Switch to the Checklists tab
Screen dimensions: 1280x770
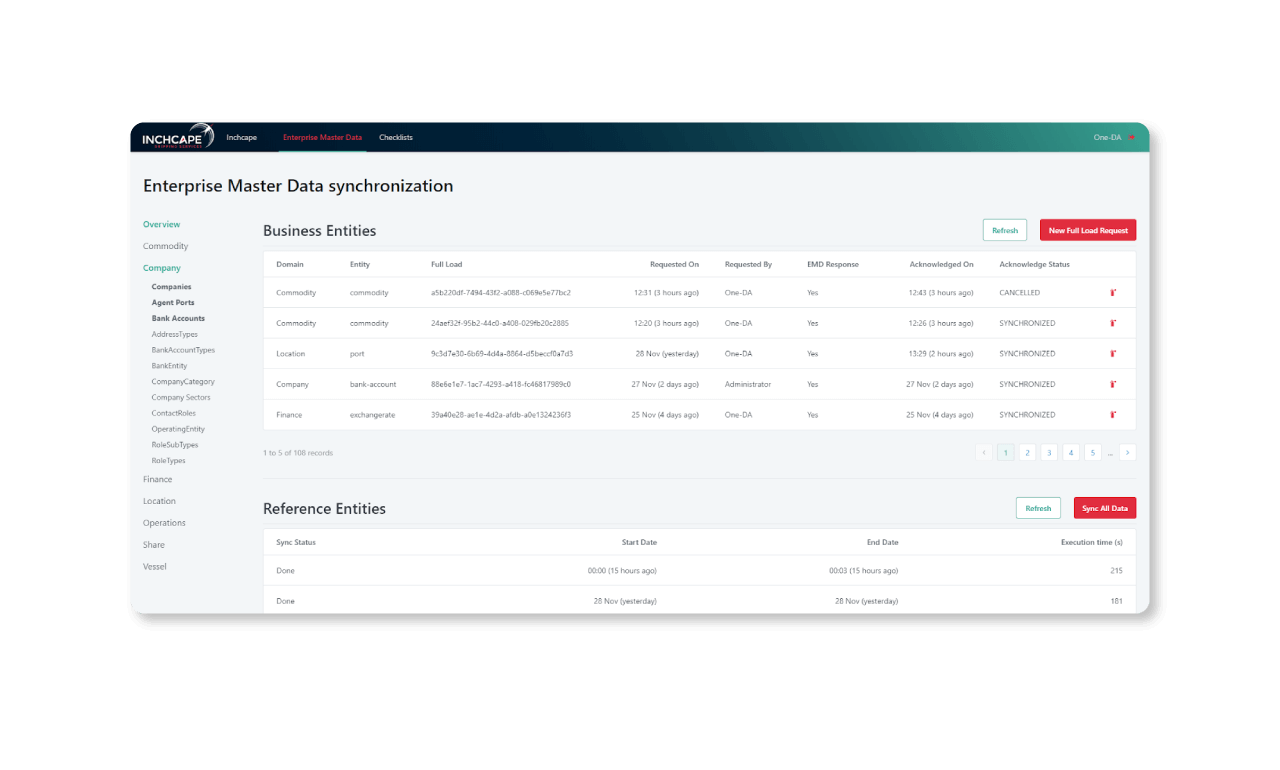[x=396, y=137]
